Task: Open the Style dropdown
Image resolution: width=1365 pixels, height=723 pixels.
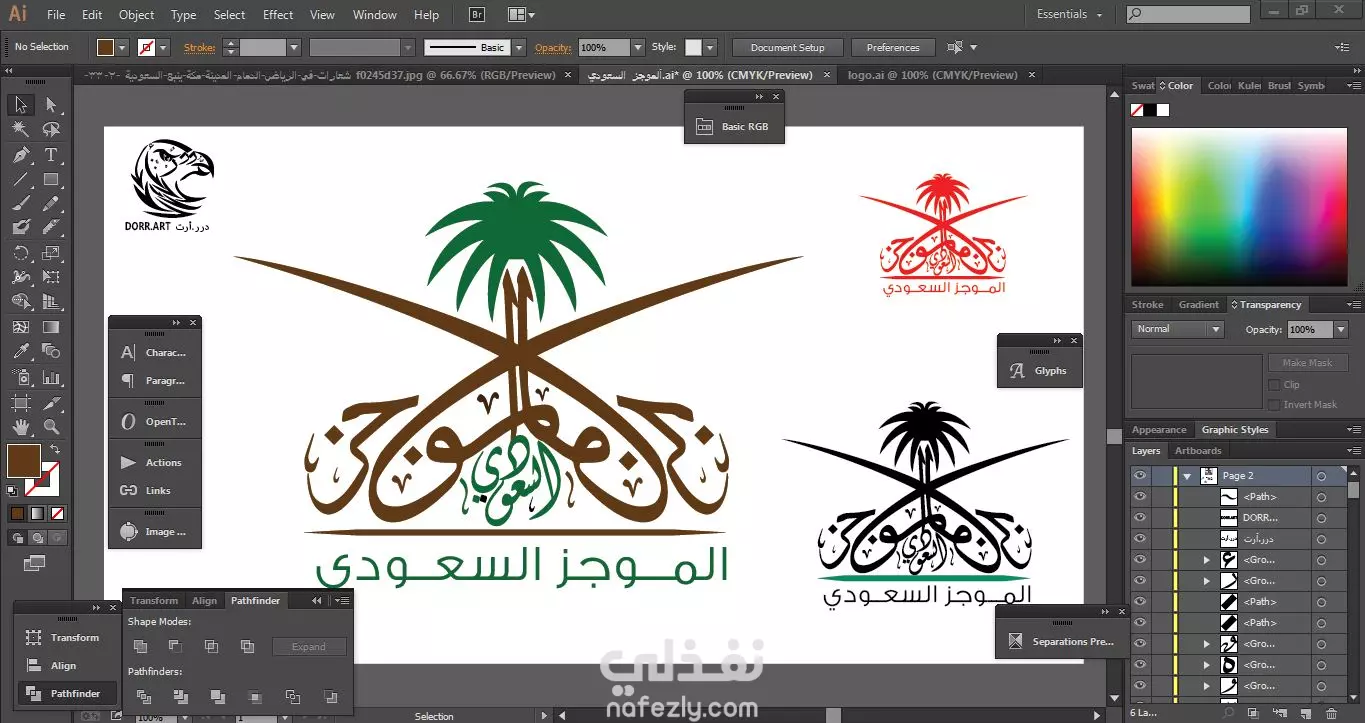Action: click(709, 47)
